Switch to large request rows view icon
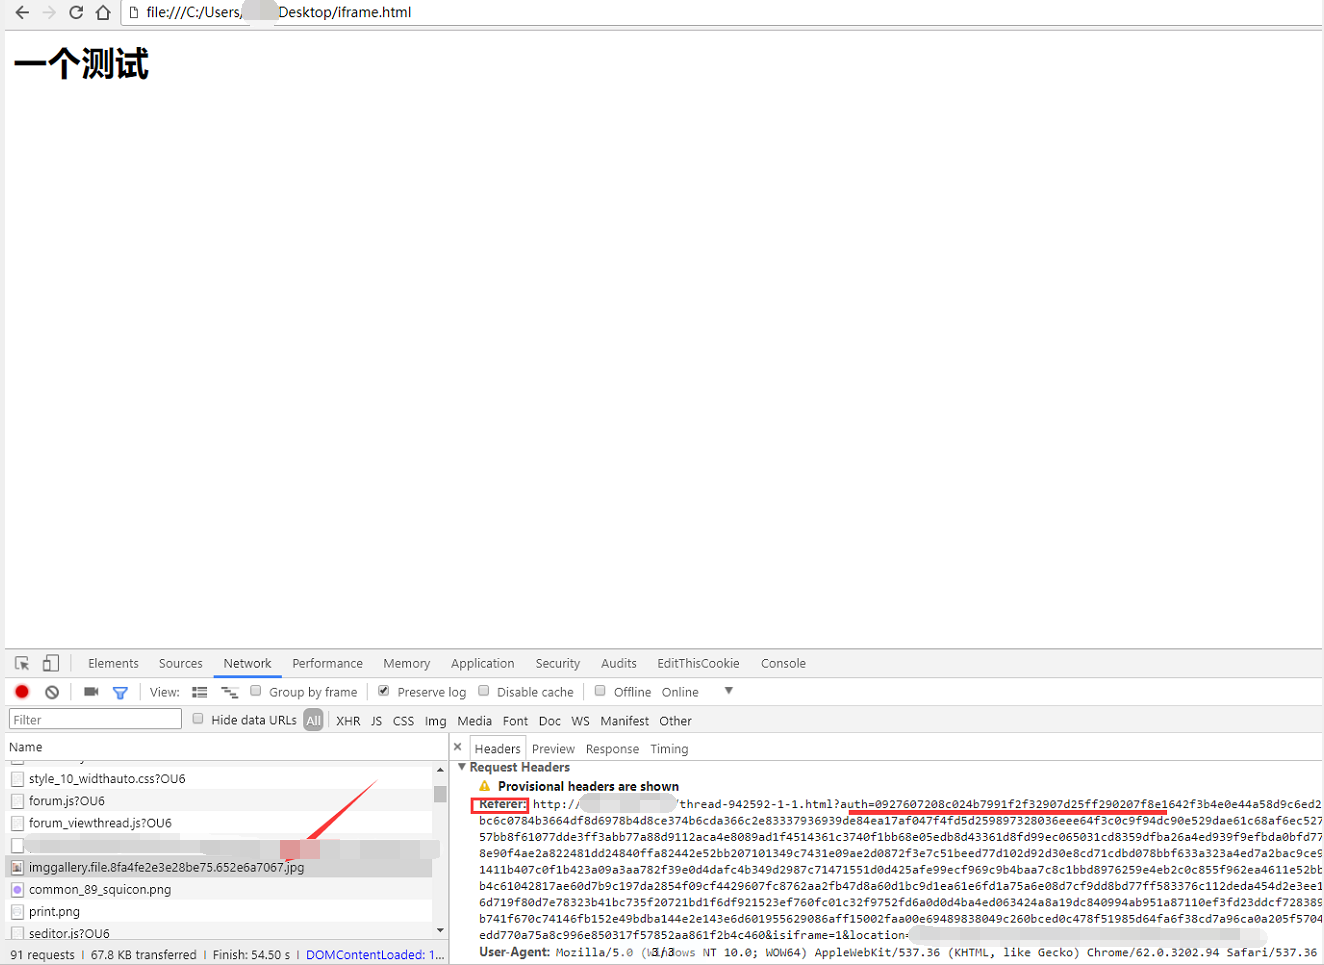Viewport: 1324px width, 965px height. (200, 692)
